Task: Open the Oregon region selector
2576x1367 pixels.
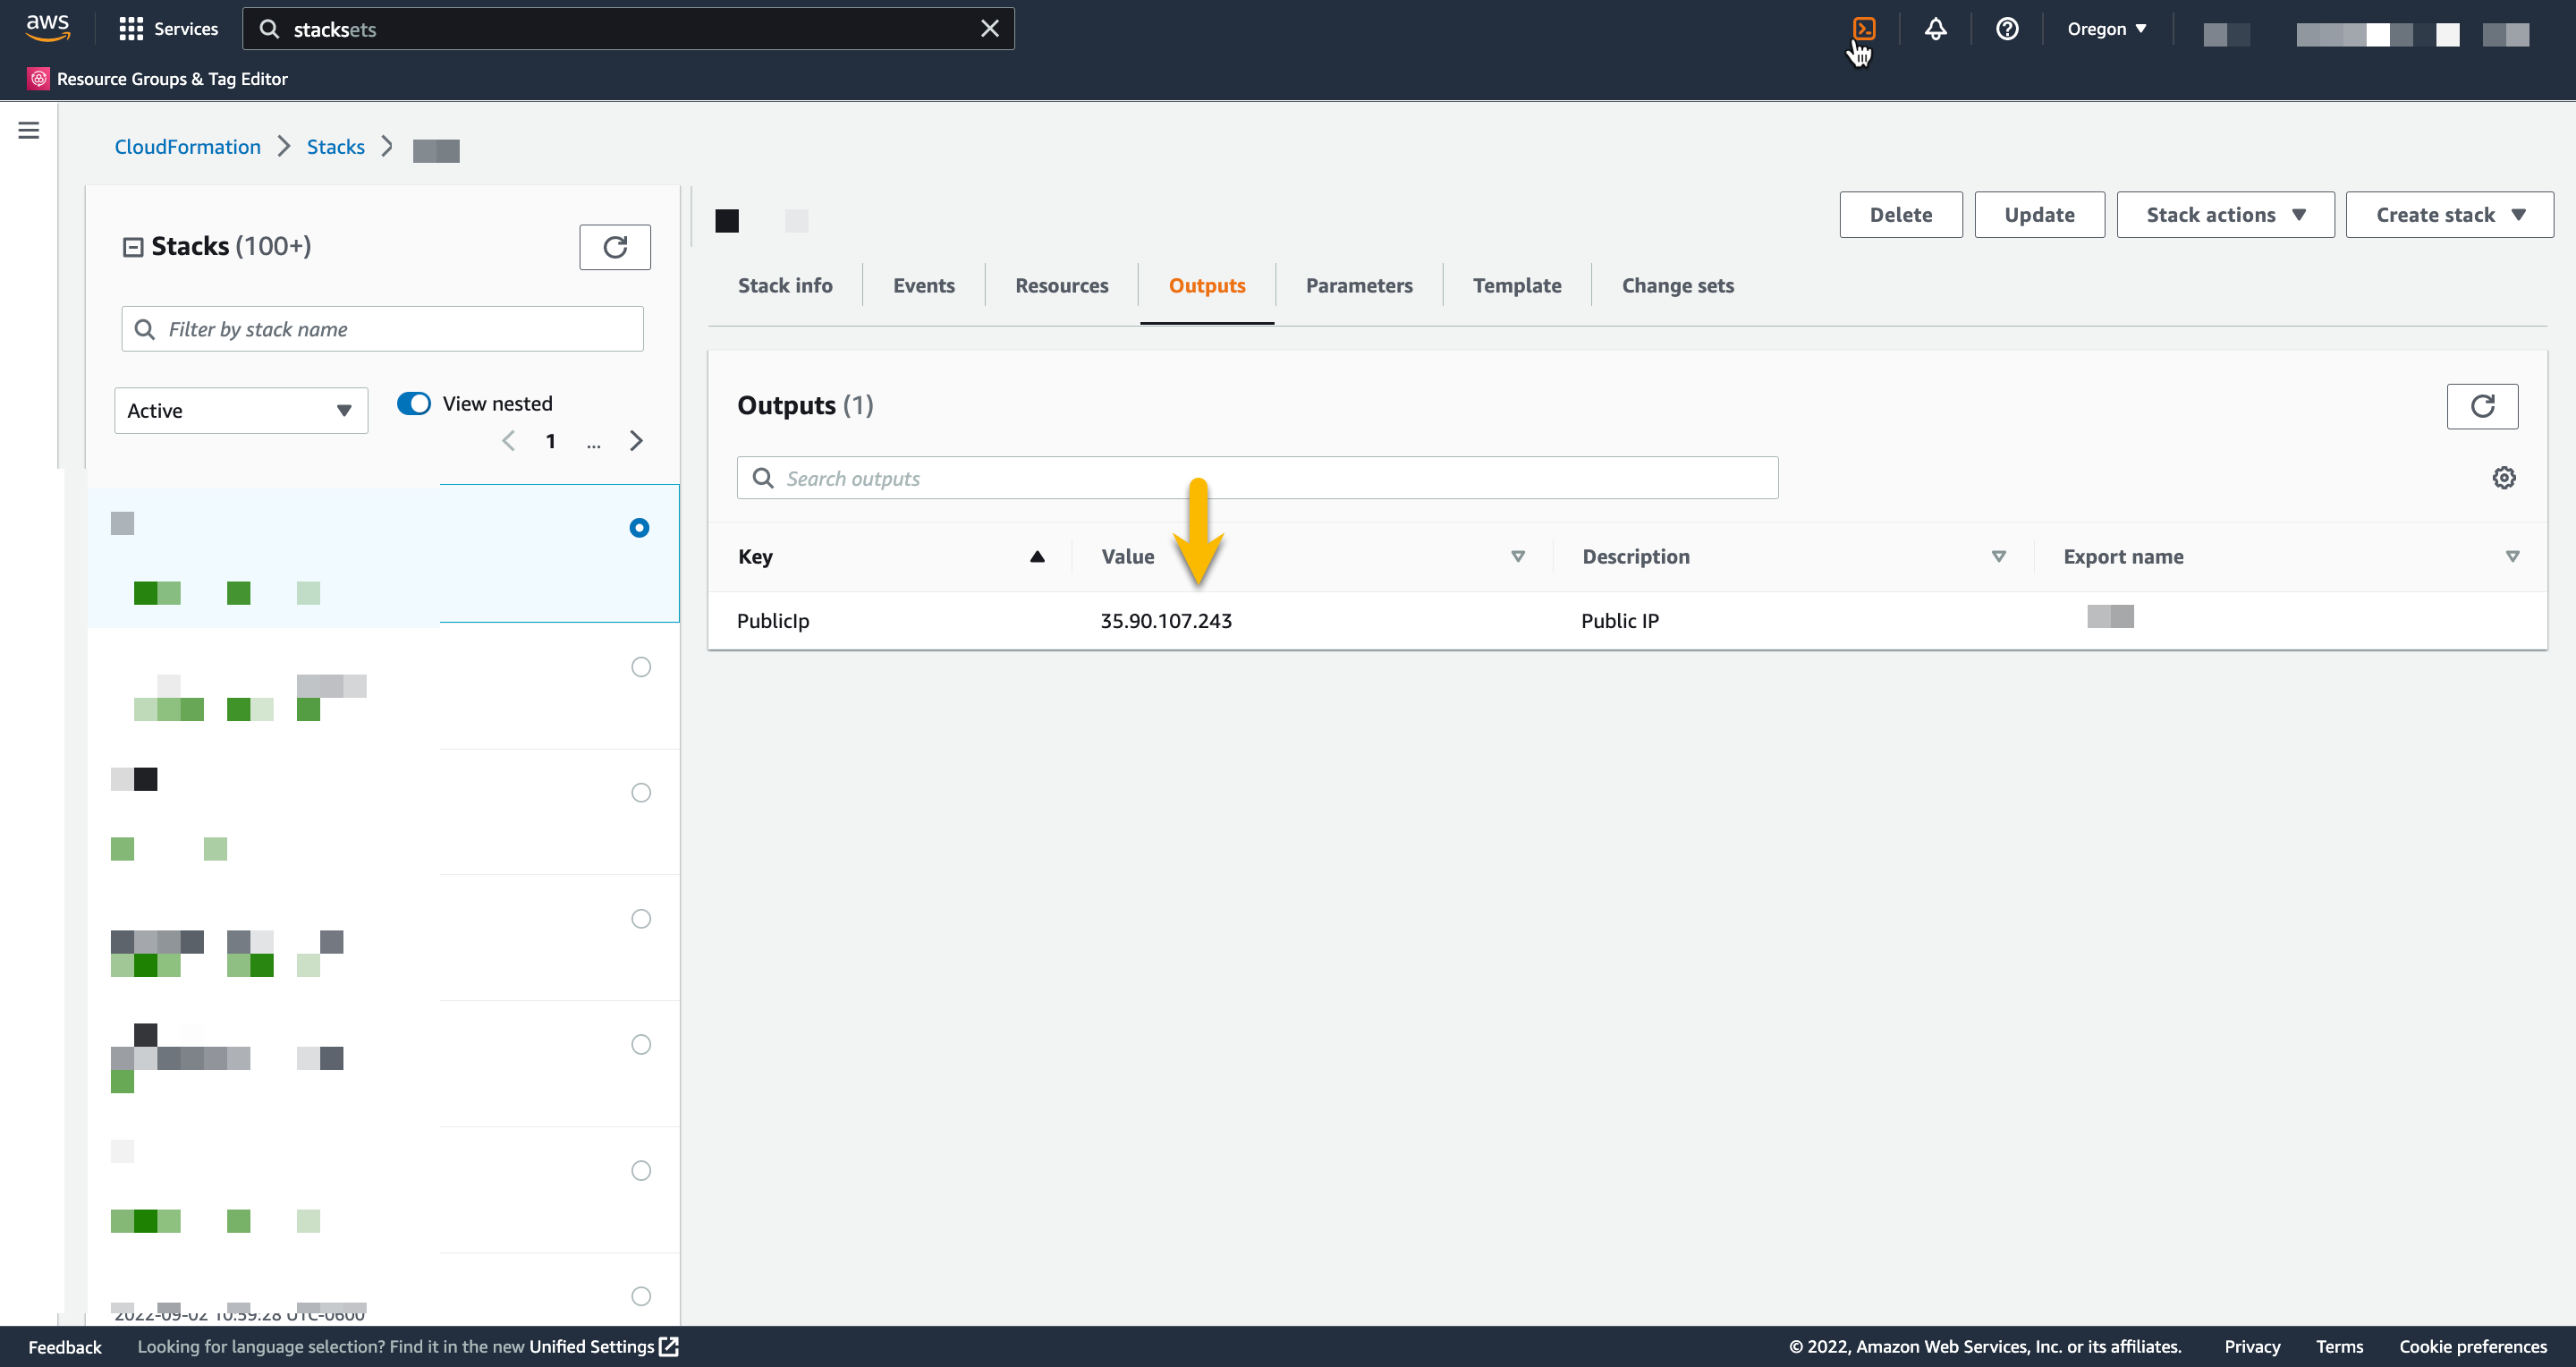Action: (2106, 29)
